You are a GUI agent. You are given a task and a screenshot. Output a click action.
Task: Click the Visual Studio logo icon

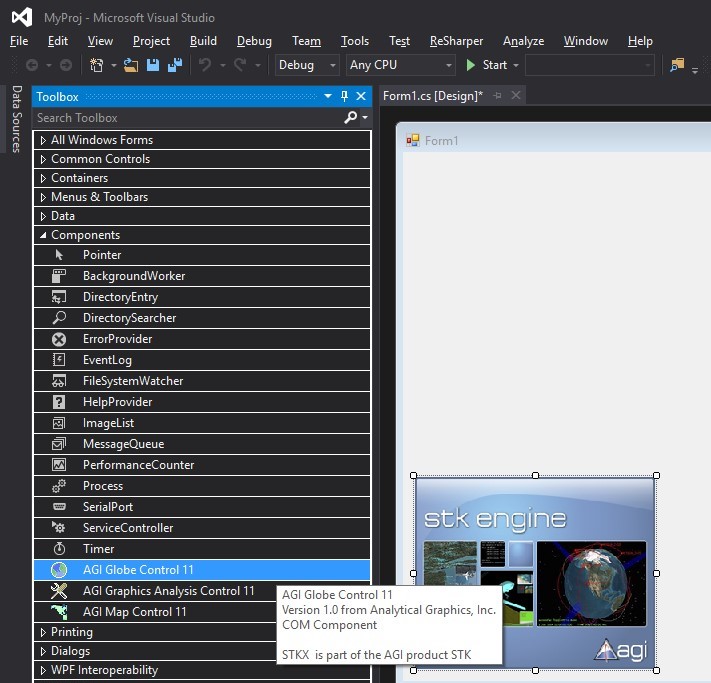22,17
